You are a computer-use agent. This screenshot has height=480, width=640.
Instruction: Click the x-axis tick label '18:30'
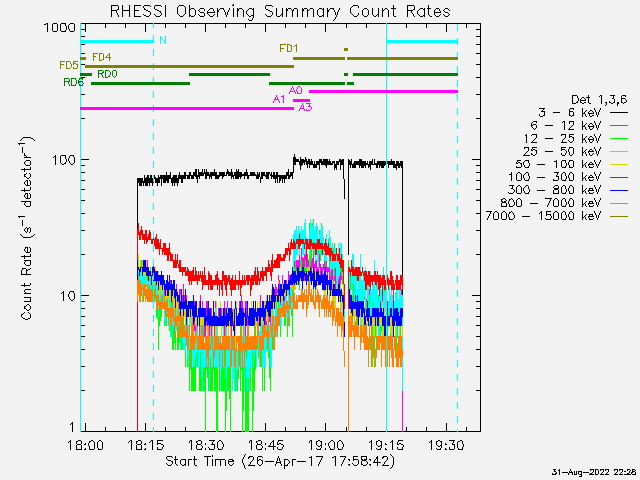[x=206, y=445]
